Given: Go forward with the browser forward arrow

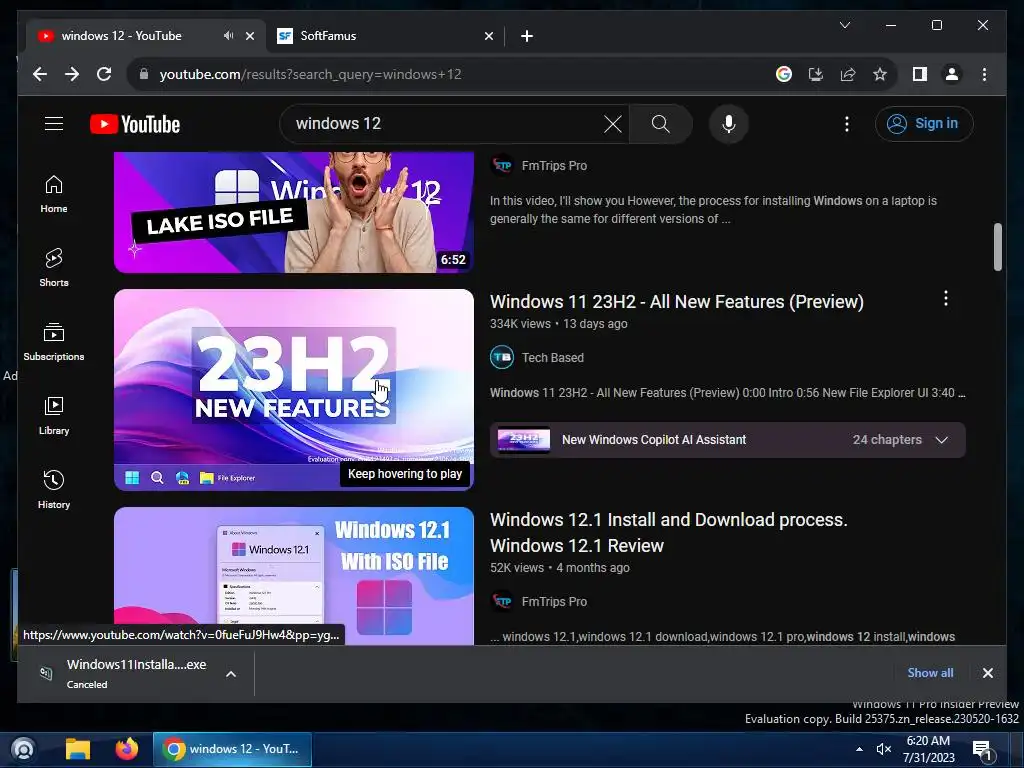Looking at the screenshot, I should [72, 74].
